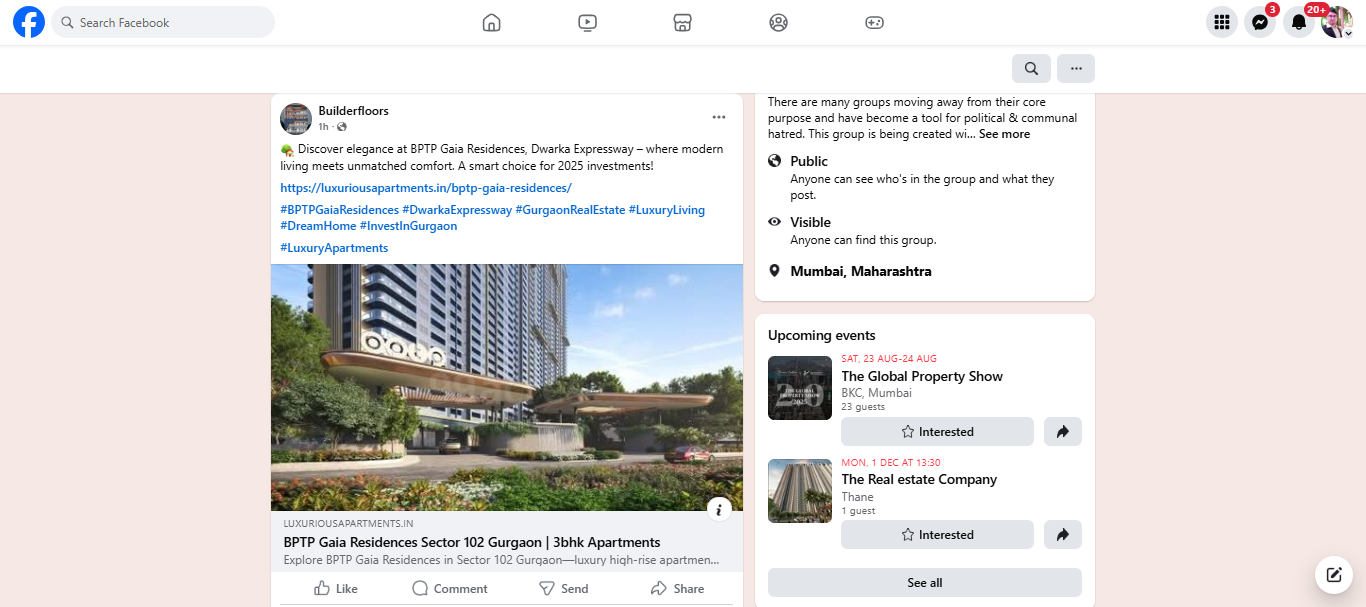Open luxuriousapartments.in bptp-gaia-residences link
This screenshot has height=607, width=1366.
[426, 188]
